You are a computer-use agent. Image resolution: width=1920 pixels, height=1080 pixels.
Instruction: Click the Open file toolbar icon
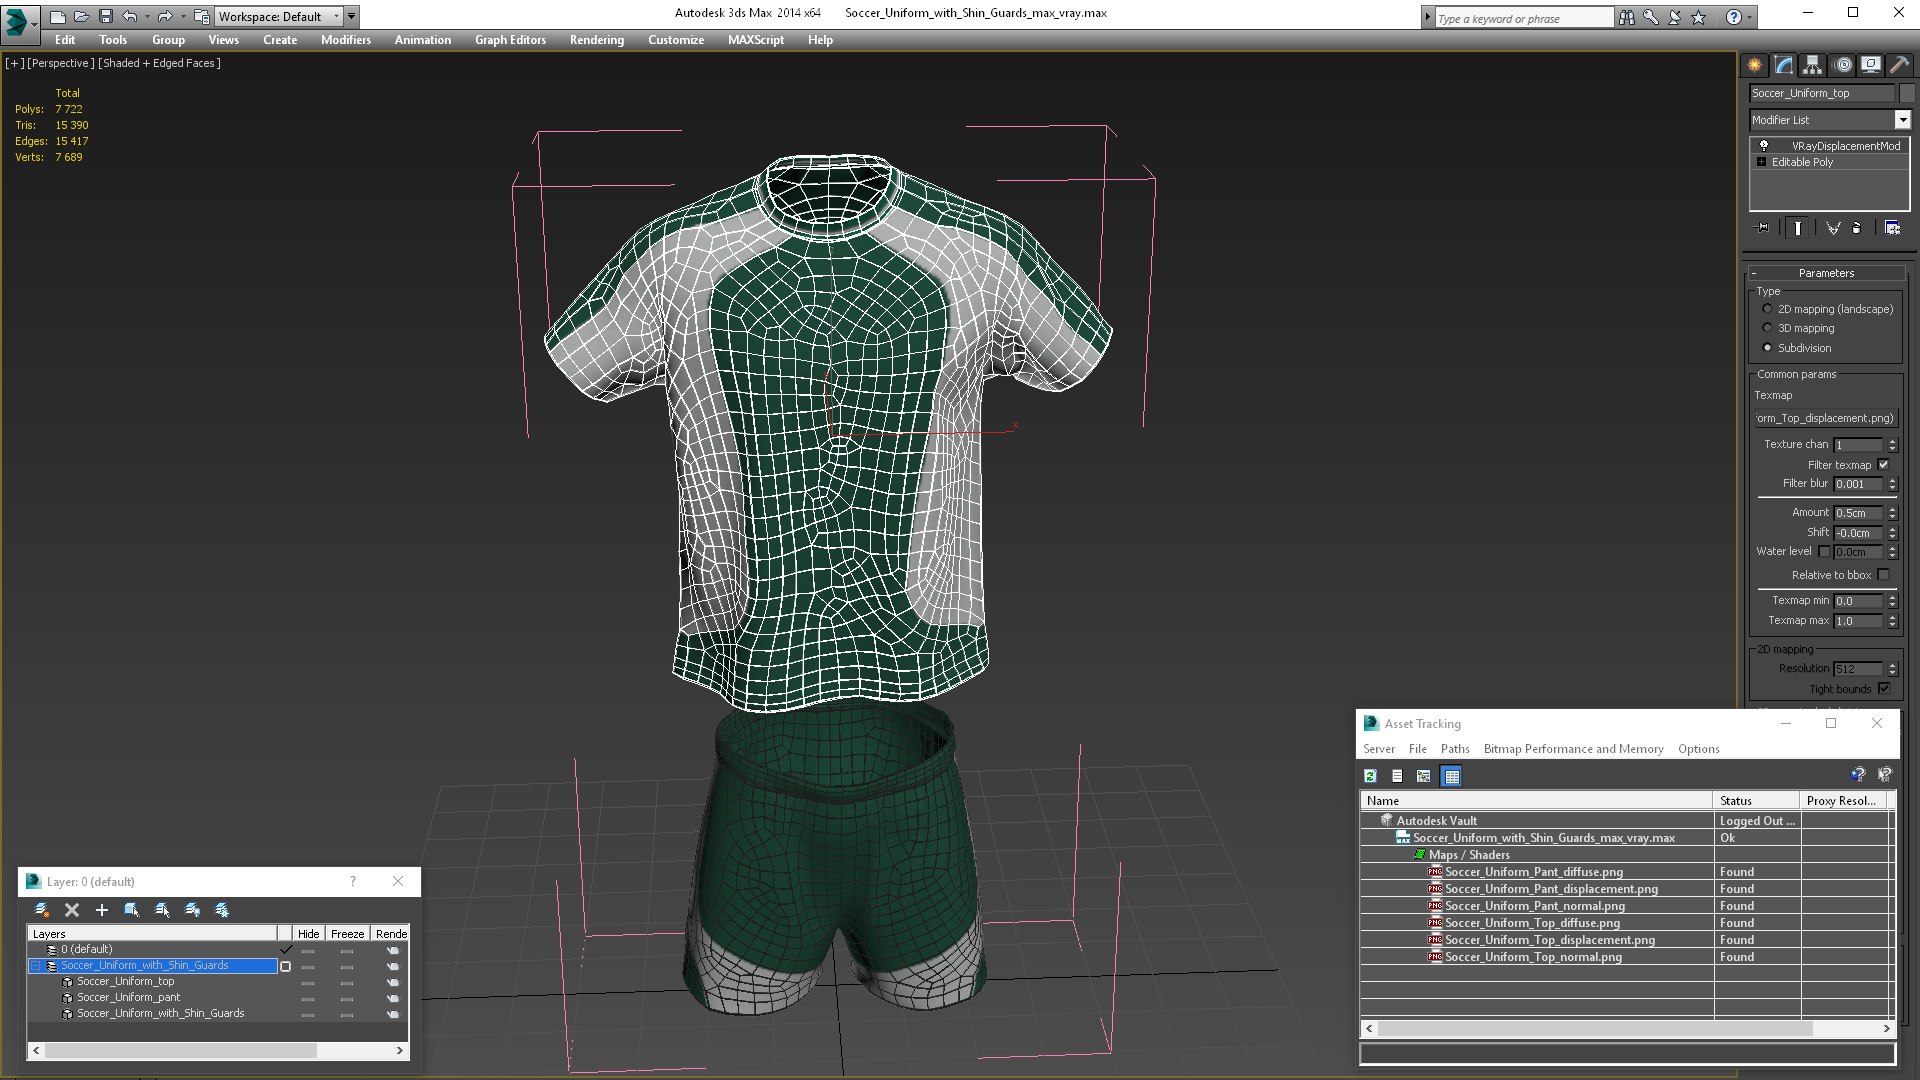81,16
